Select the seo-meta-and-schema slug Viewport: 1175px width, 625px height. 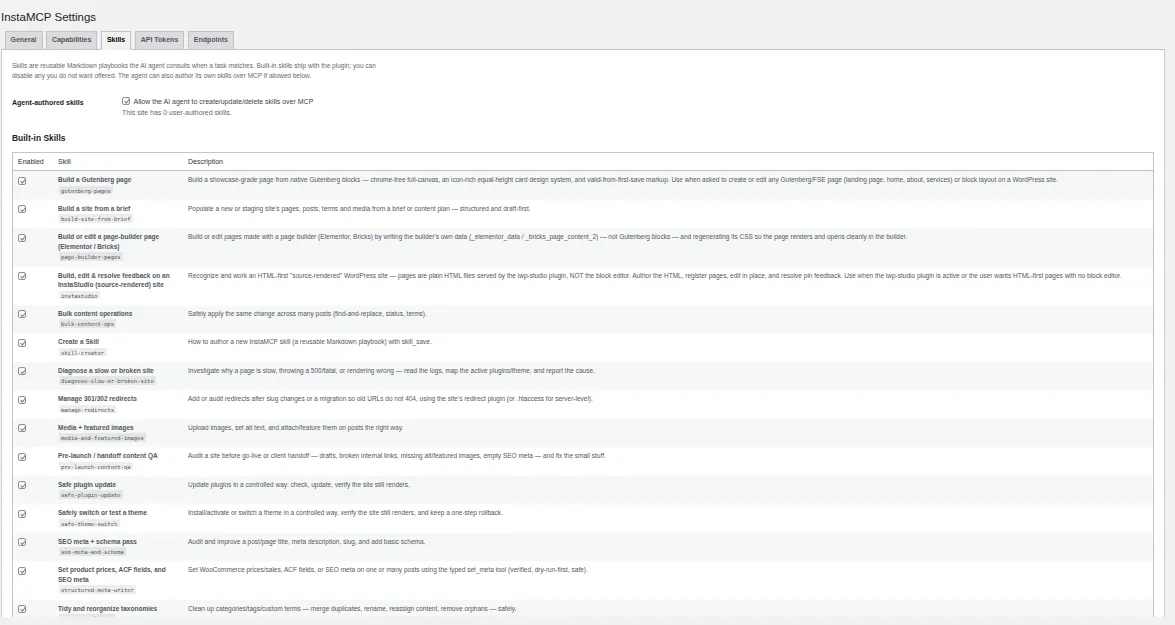click(x=93, y=552)
